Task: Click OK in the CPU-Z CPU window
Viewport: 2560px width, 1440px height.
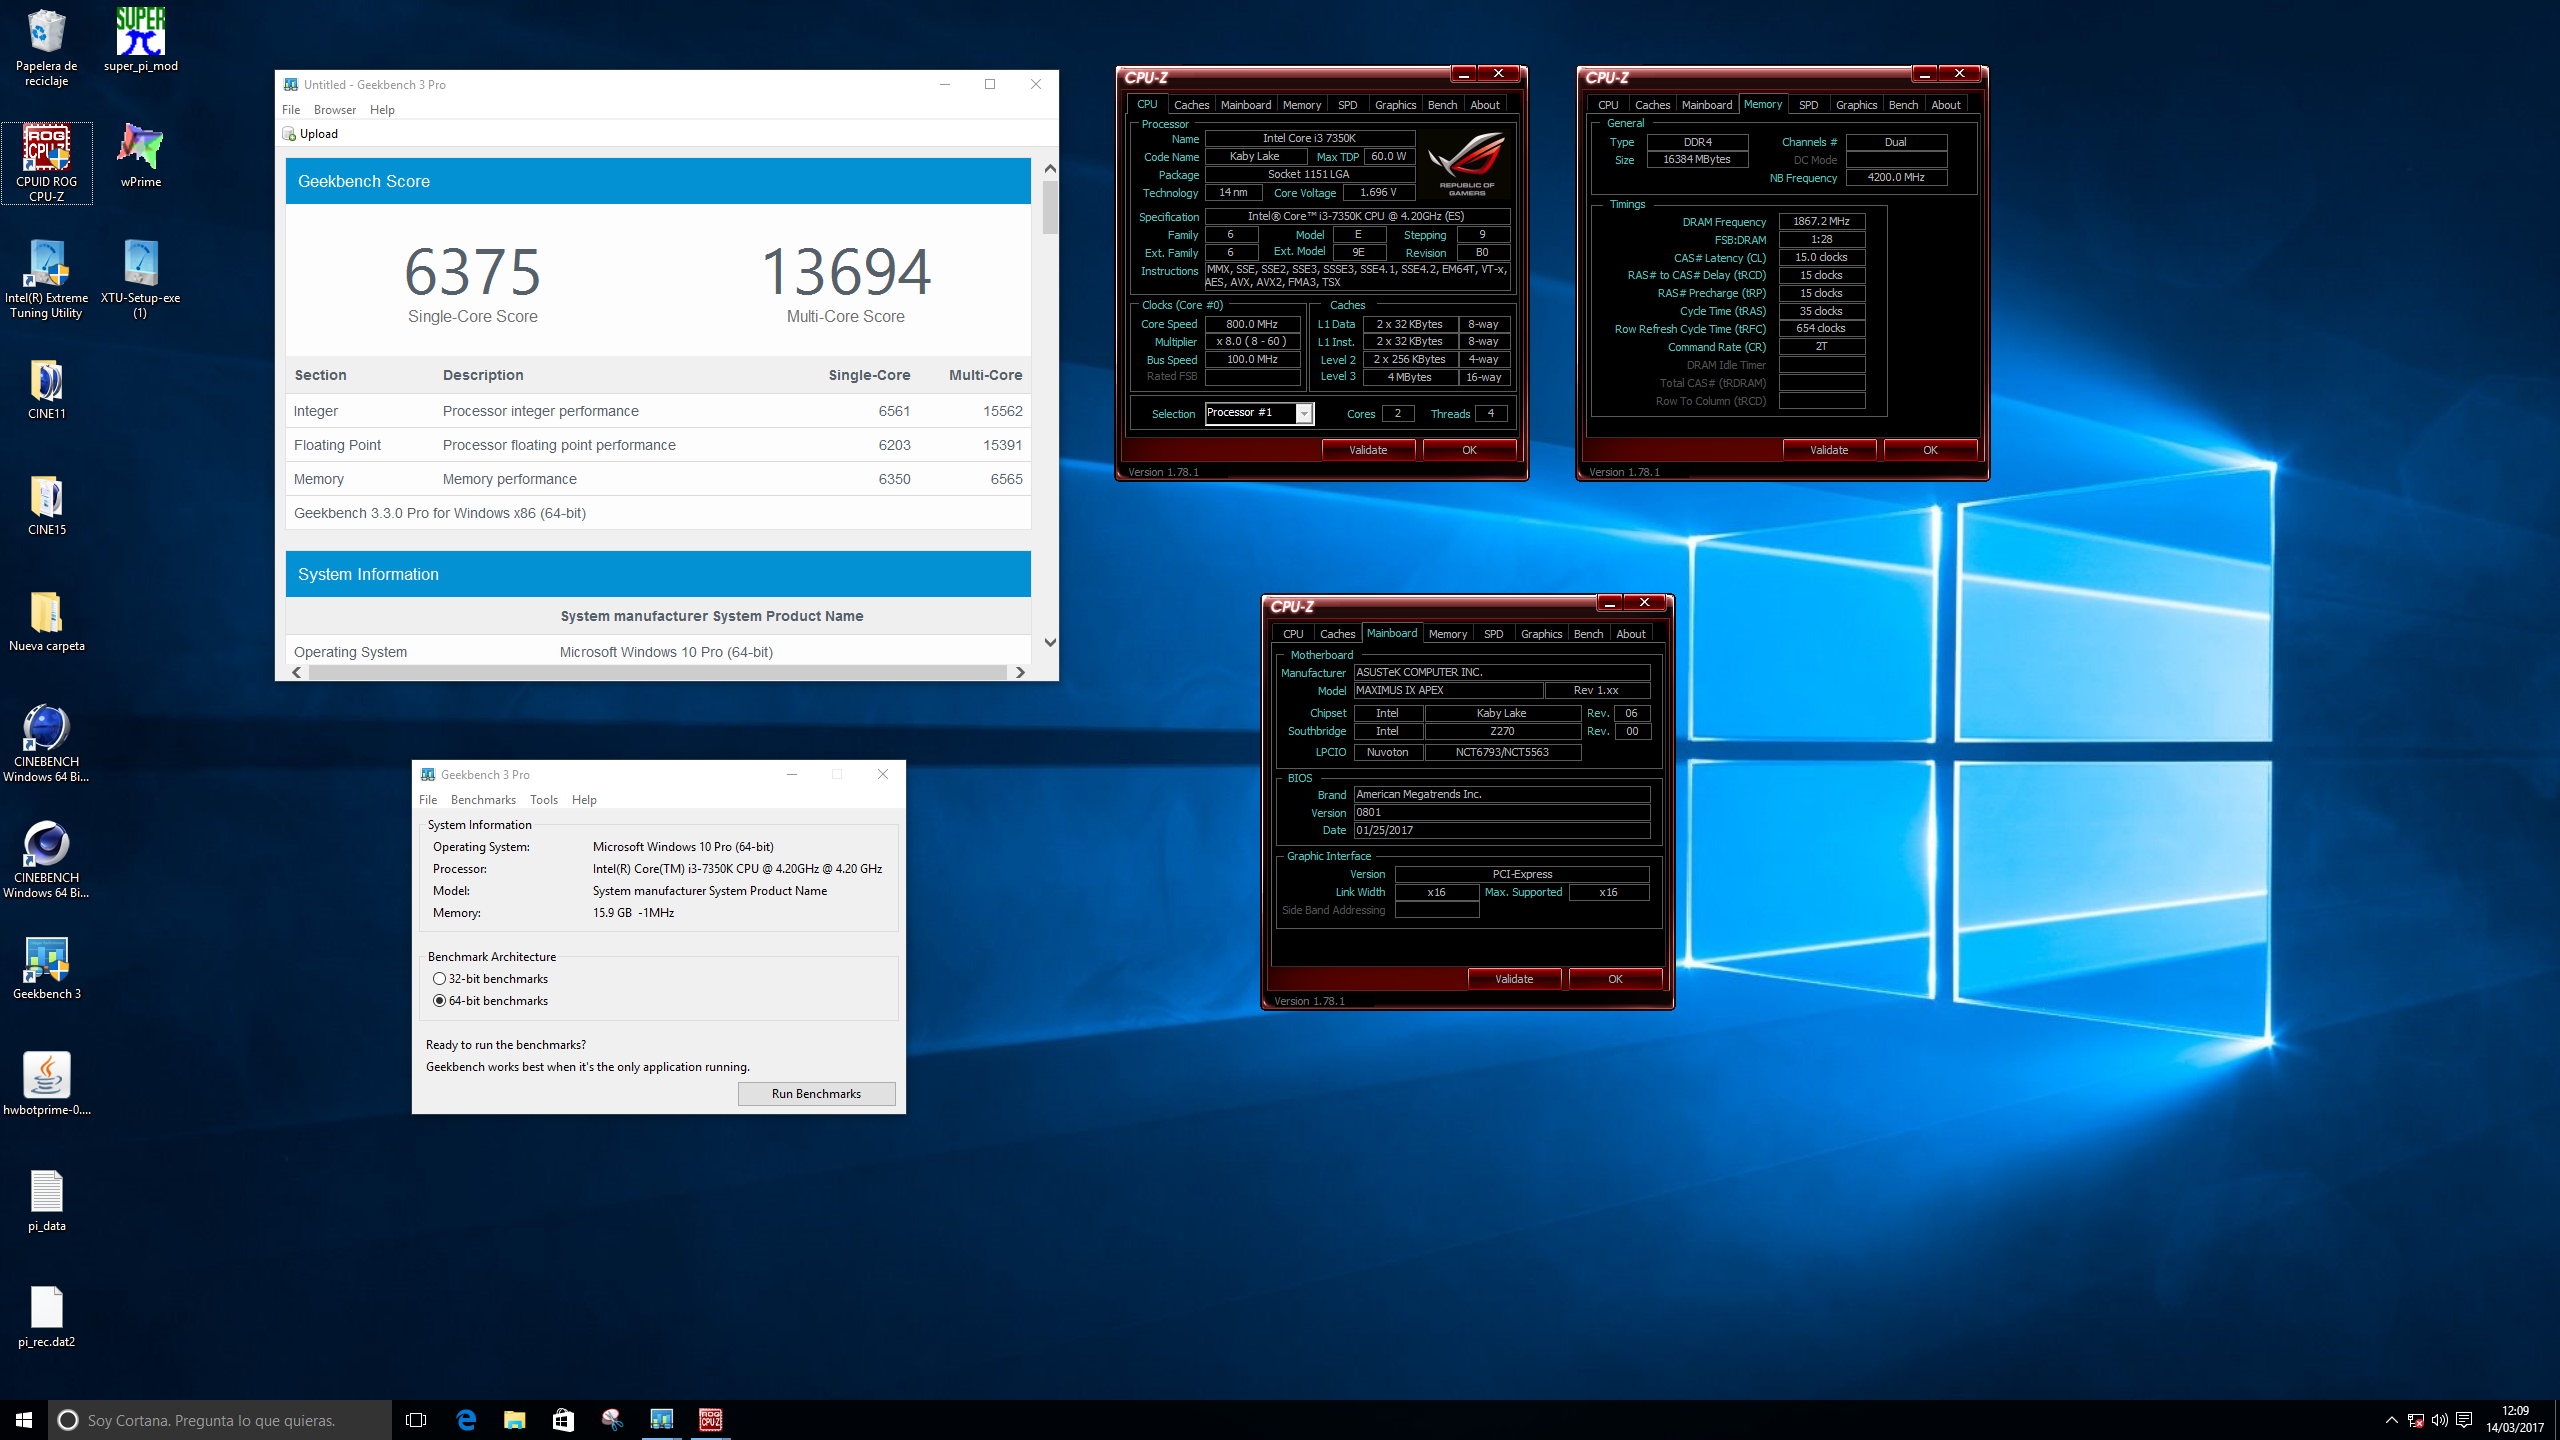Action: [1469, 450]
